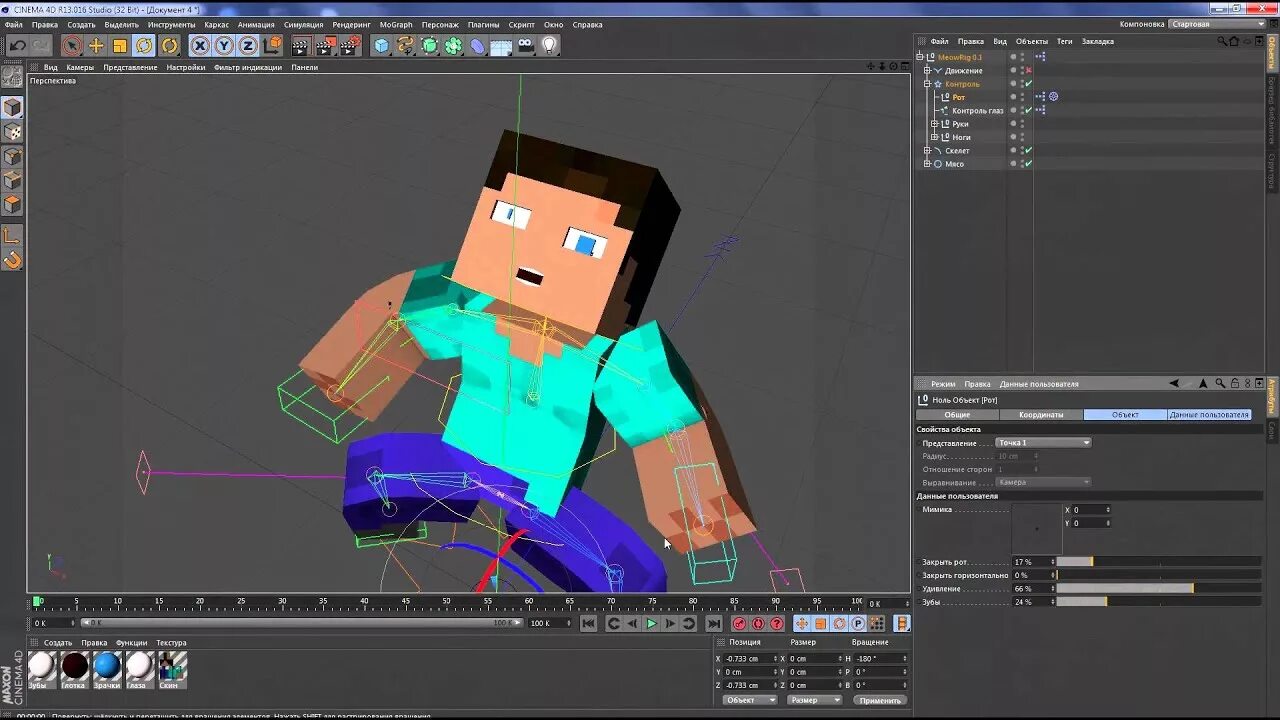Click the floor environment icon
The image size is (1280, 720).
(x=502, y=45)
